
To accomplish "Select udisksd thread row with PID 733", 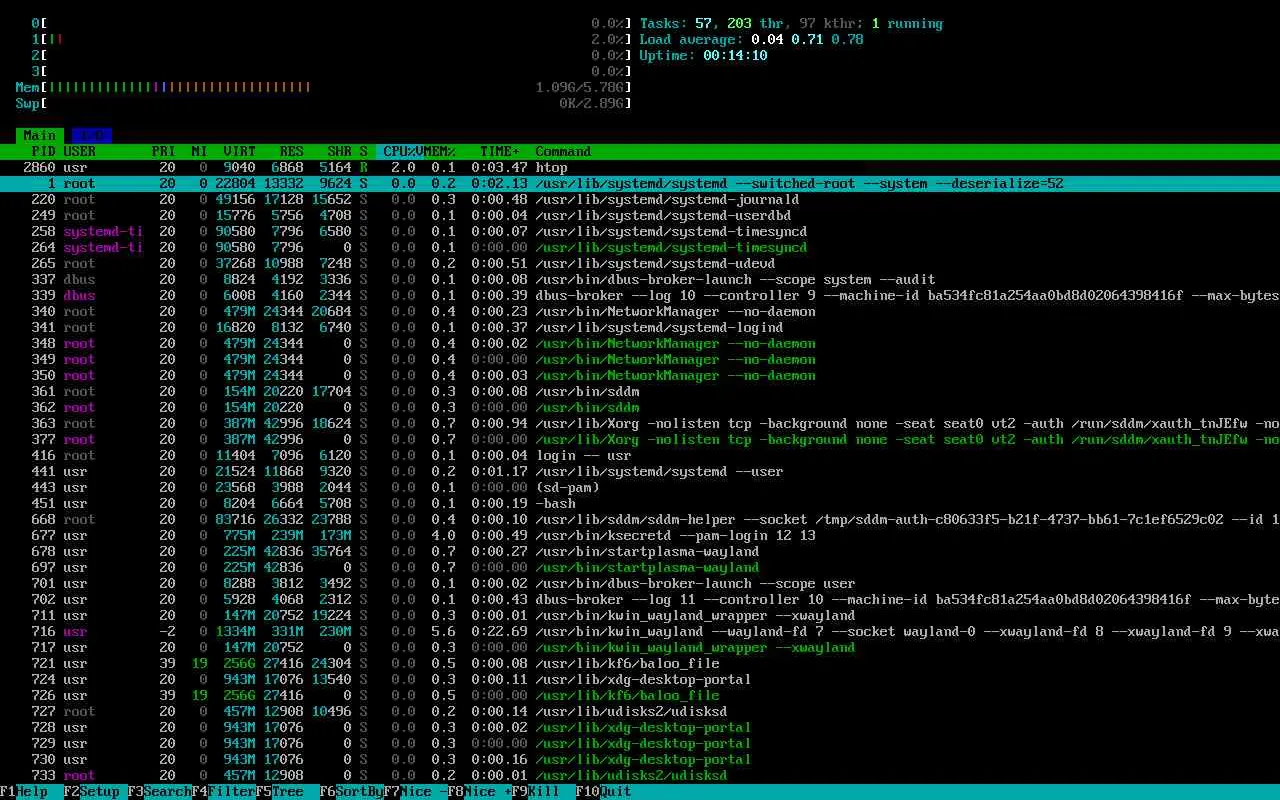I will pyautogui.click(x=640, y=775).
